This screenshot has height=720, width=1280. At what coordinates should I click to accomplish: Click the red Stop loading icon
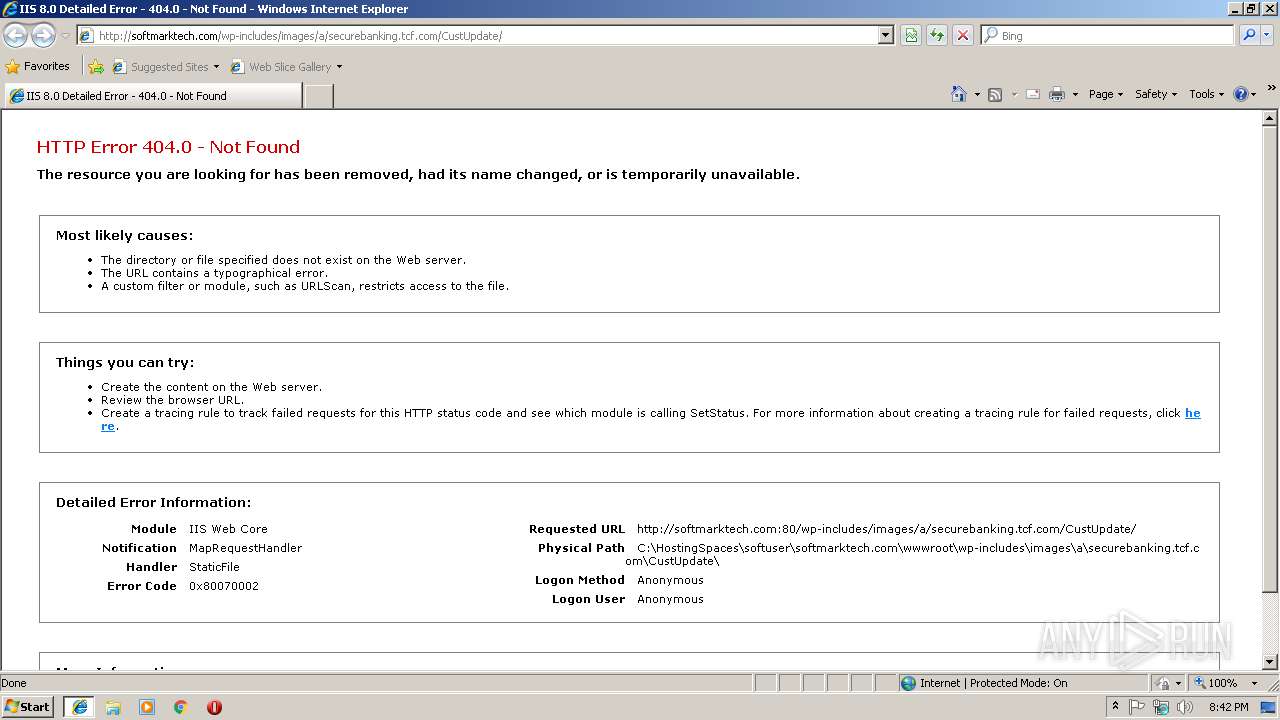[x=963, y=36]
